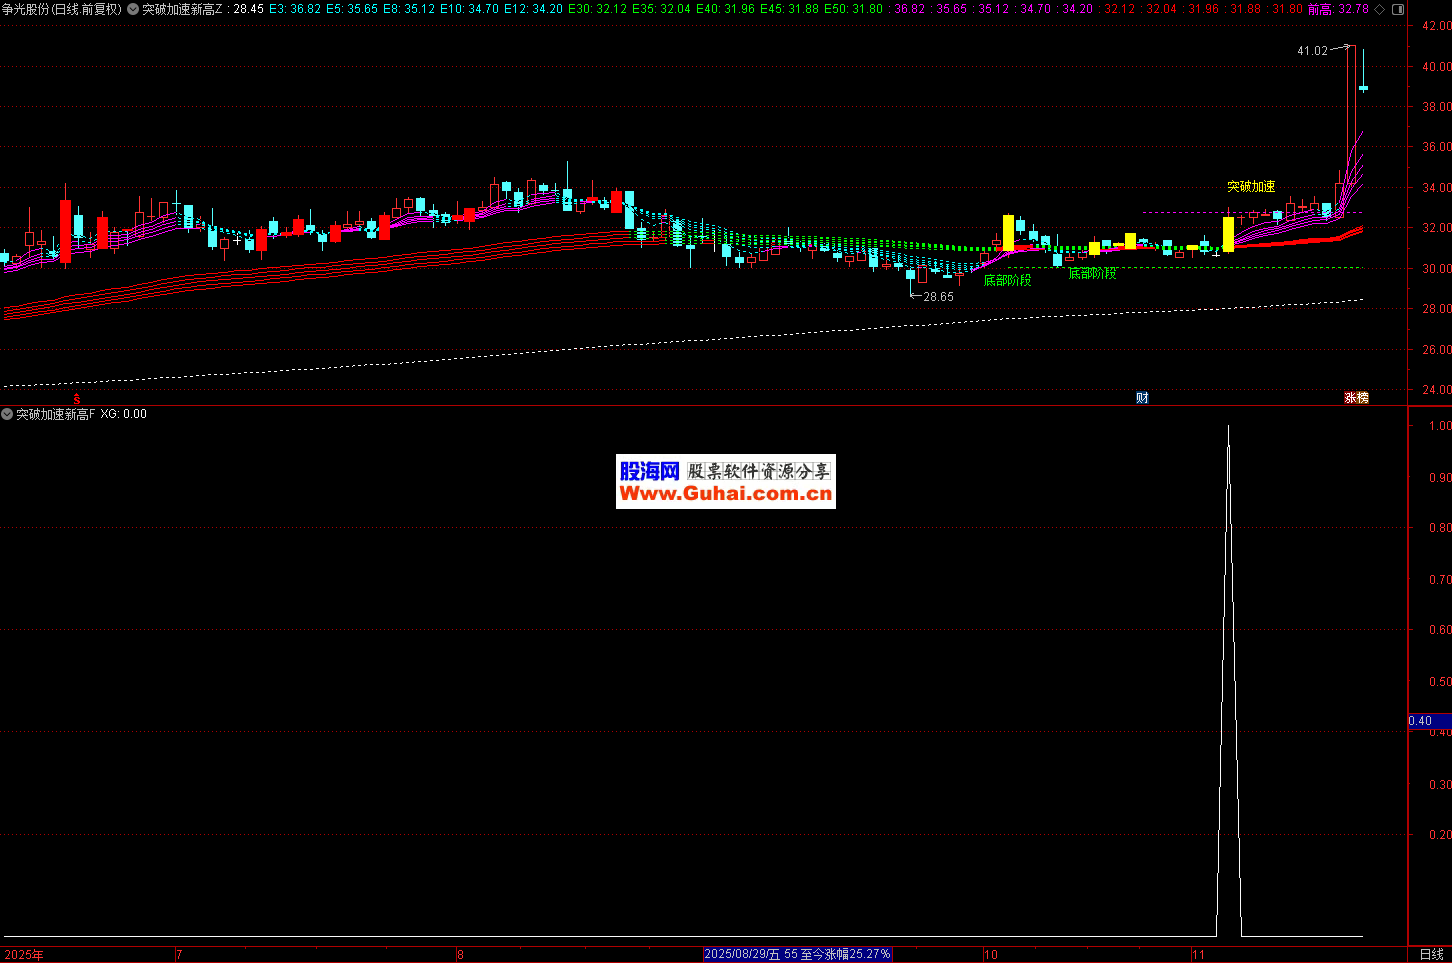Click the small red S marker on chart
Viewport: 1452px width, 963px height.
coord(76,399)
